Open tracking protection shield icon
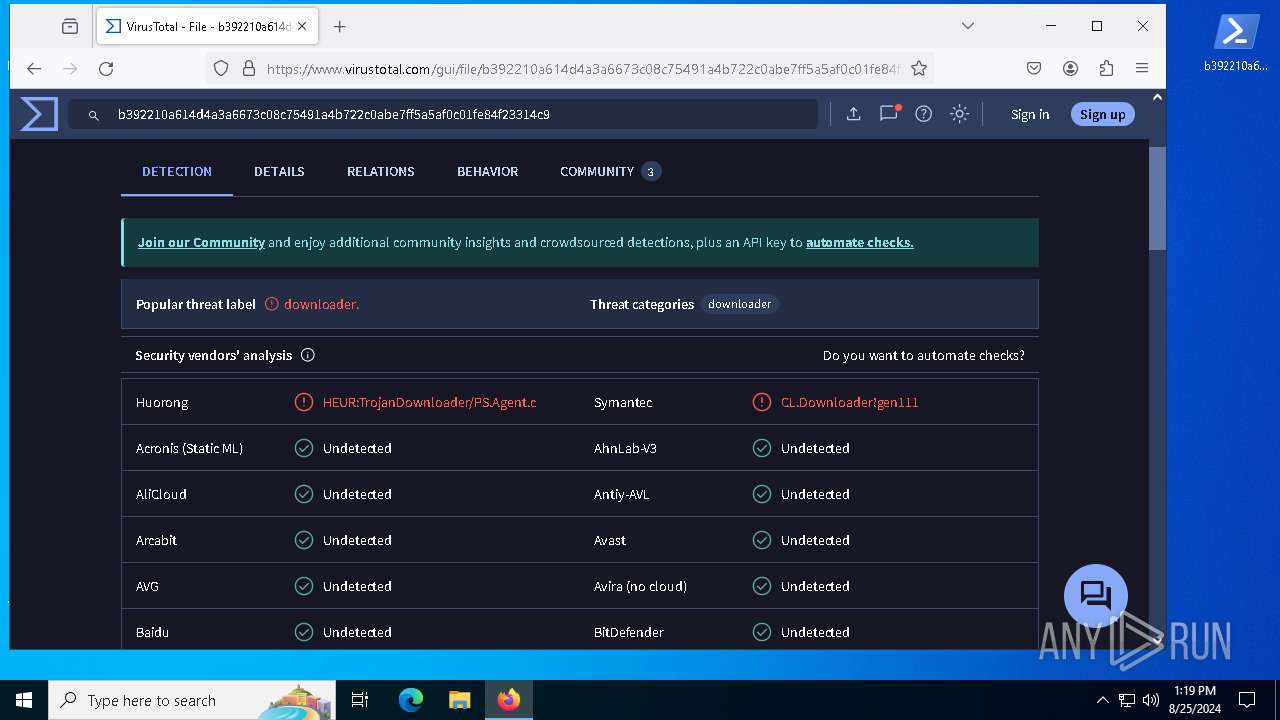1280x720 pixels. click(x=221, y=69)
